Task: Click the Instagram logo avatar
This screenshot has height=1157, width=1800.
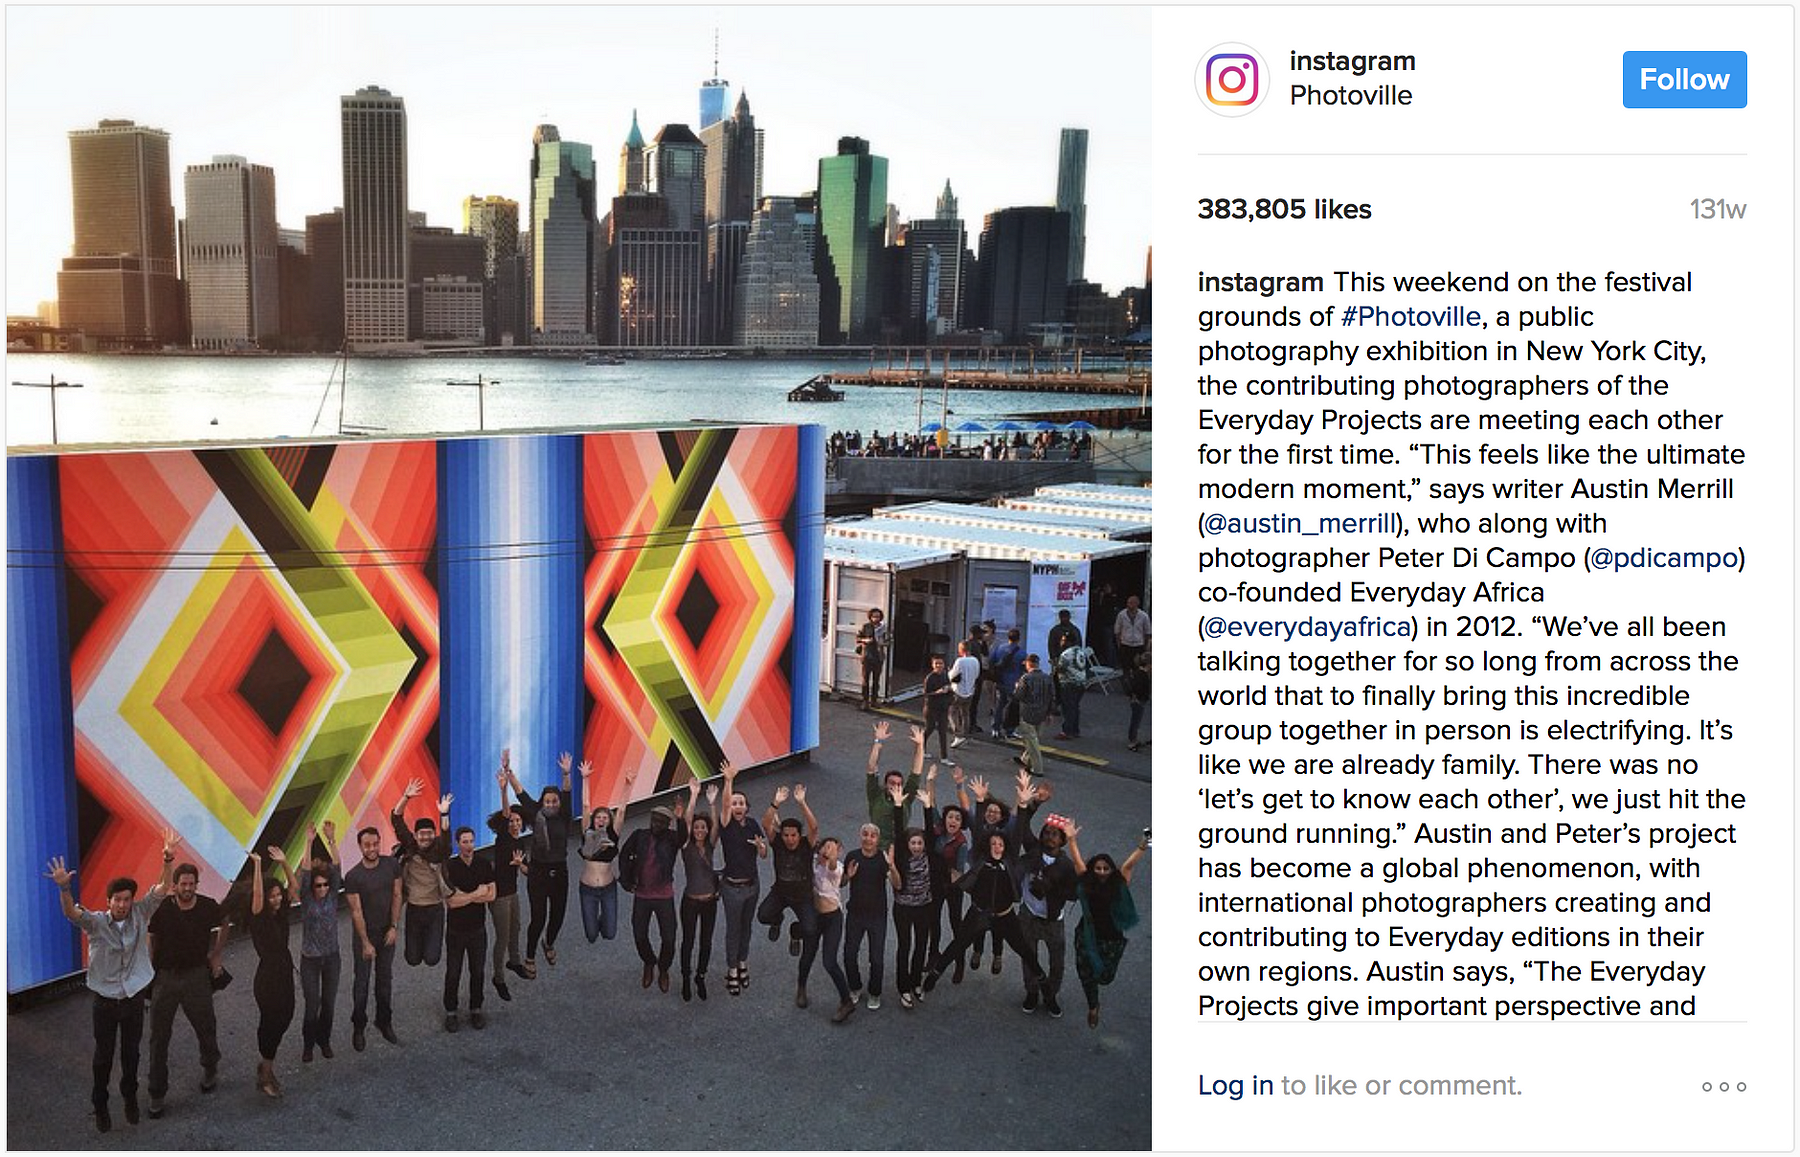Action: point(1232,80)
